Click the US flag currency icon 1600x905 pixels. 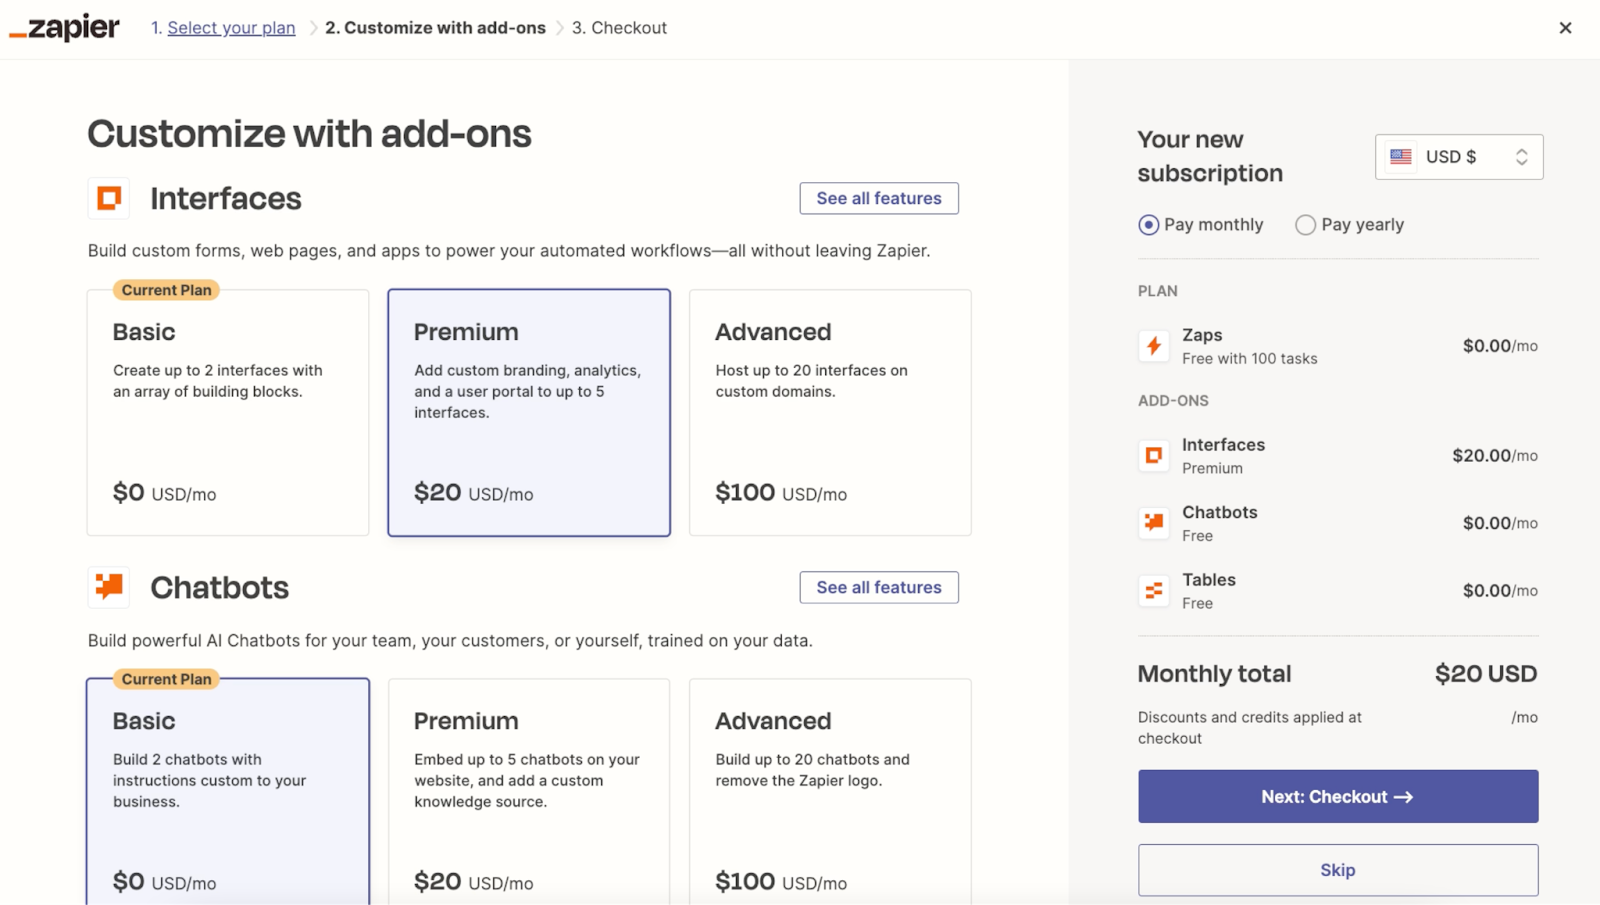1401,157
